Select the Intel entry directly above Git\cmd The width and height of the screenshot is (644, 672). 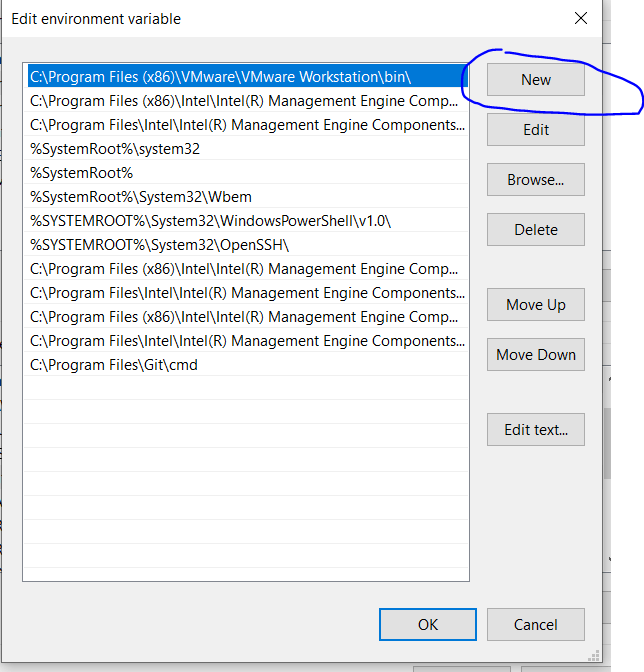(245, 341)
